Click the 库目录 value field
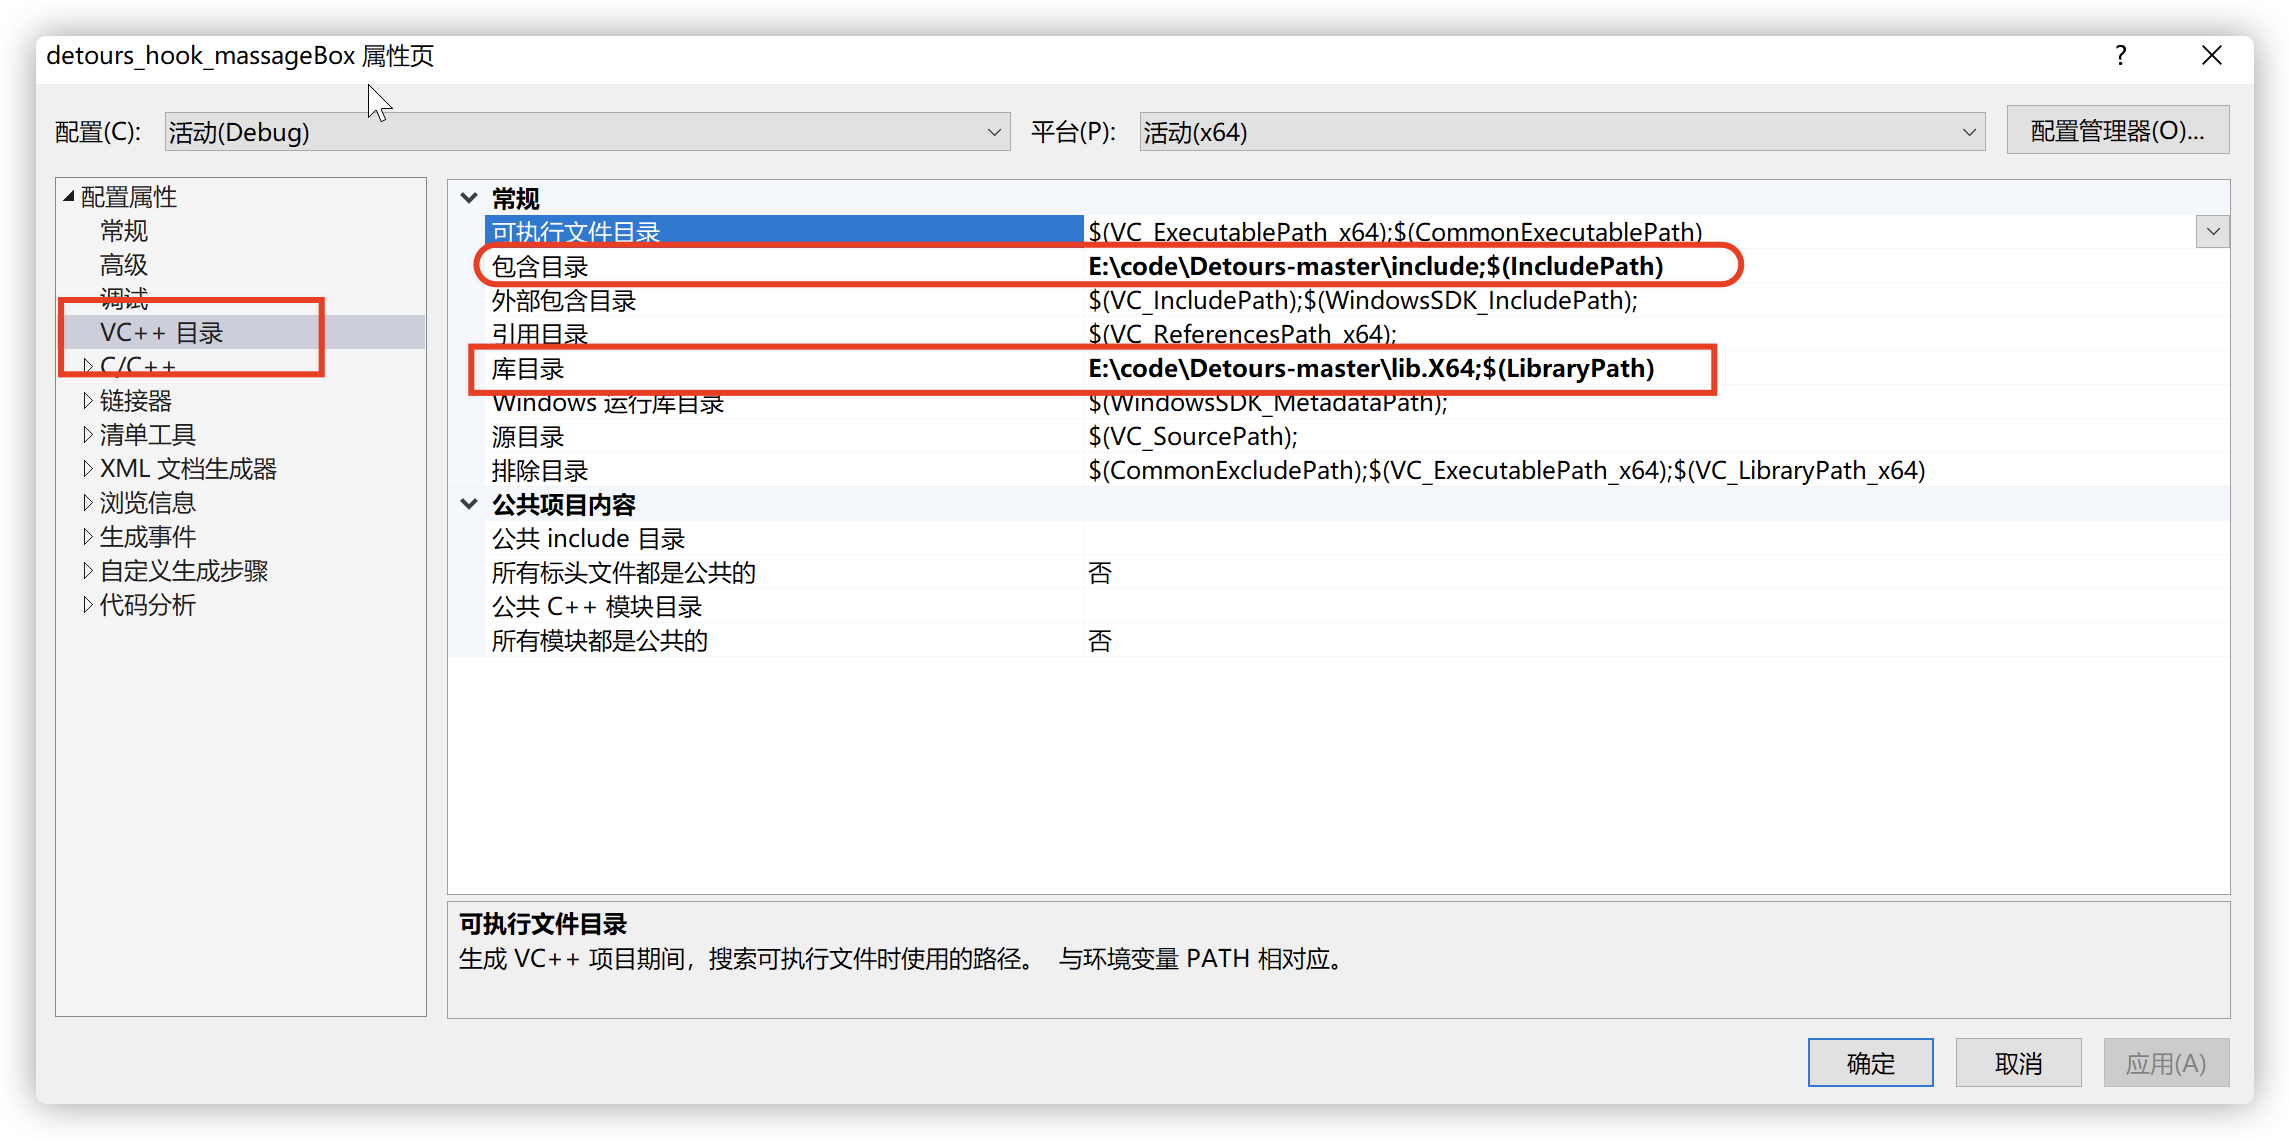Image resolution: width=2290 pixels, height=1140 pixels. 1370,369
